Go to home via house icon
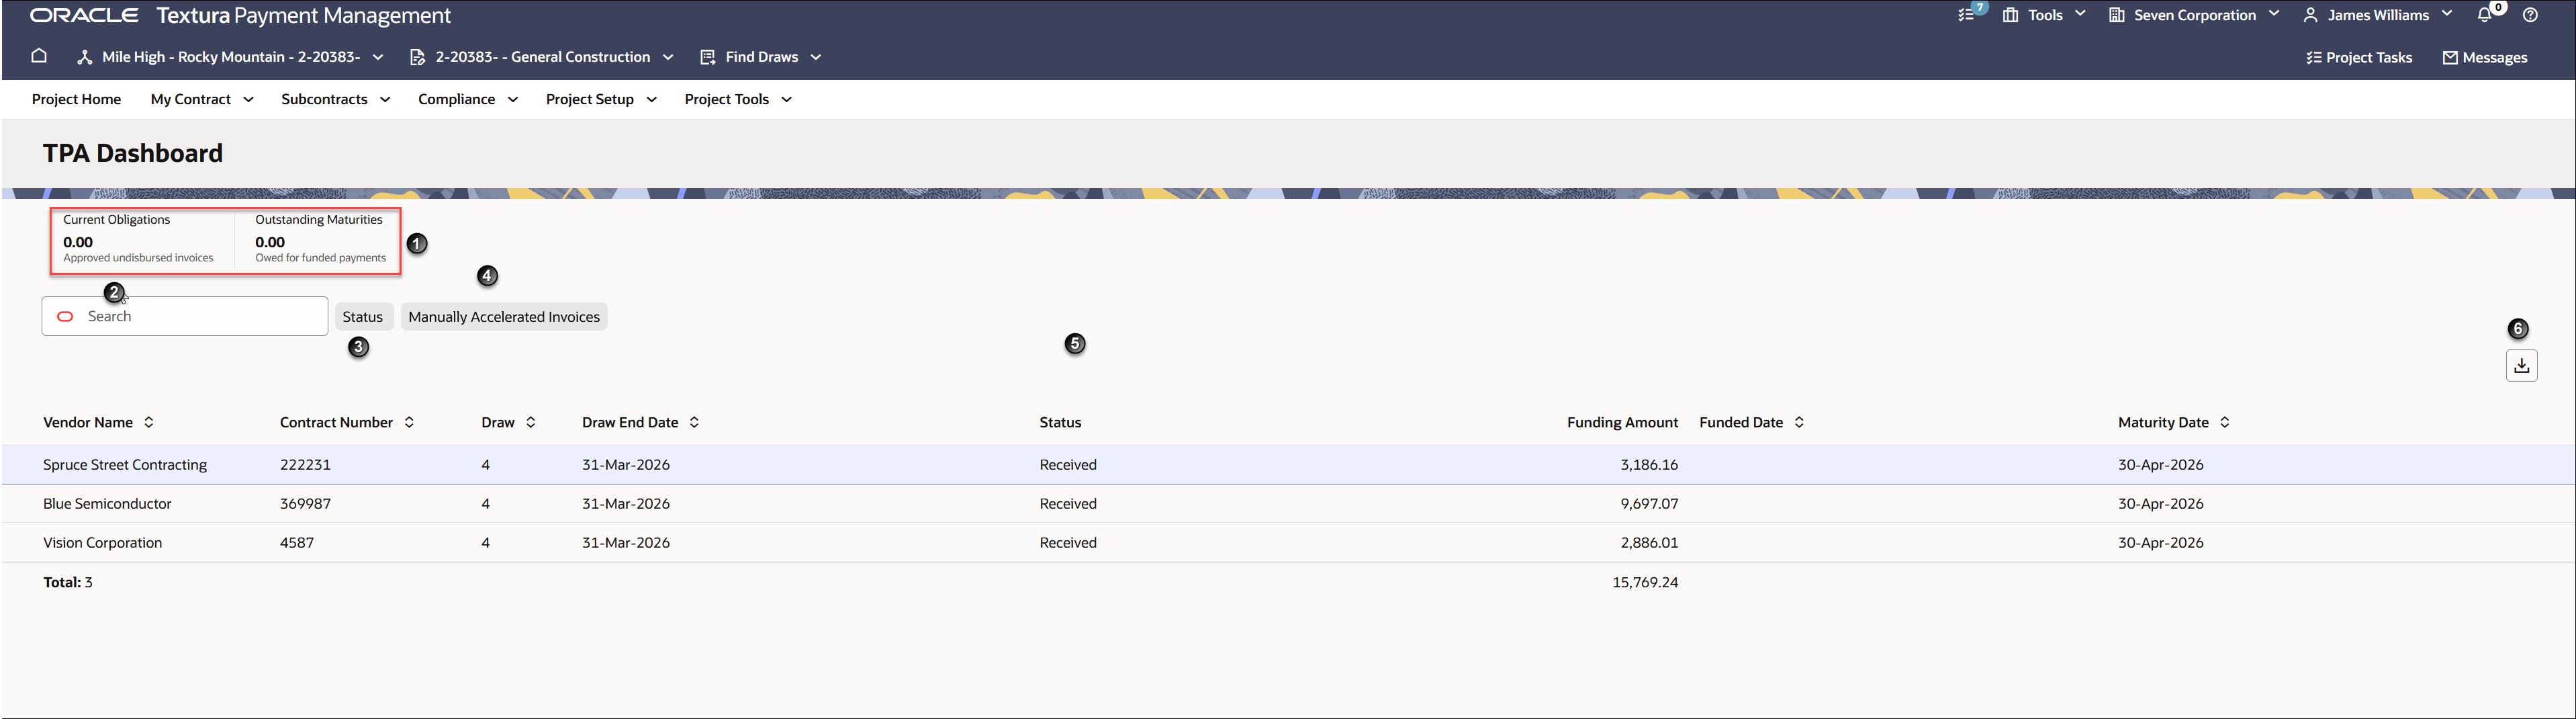Viewport: 2576px width, 719px height. coord(39,56)
